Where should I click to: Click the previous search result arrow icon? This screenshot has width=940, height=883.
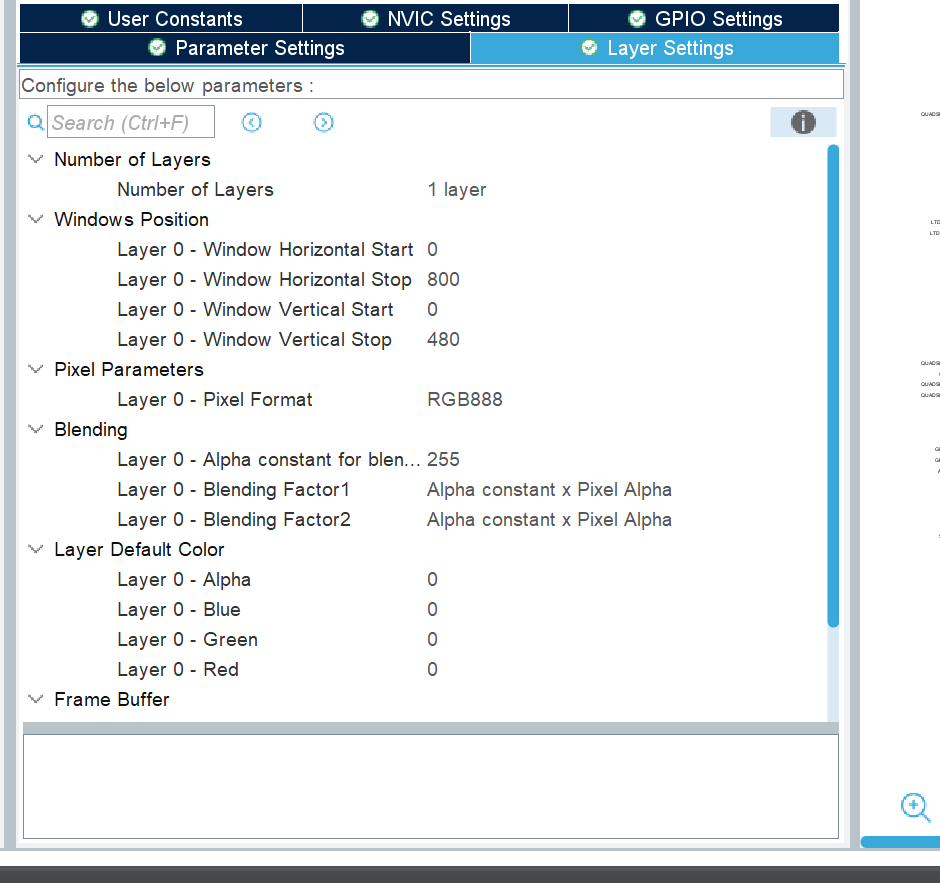tap(251, 121)
